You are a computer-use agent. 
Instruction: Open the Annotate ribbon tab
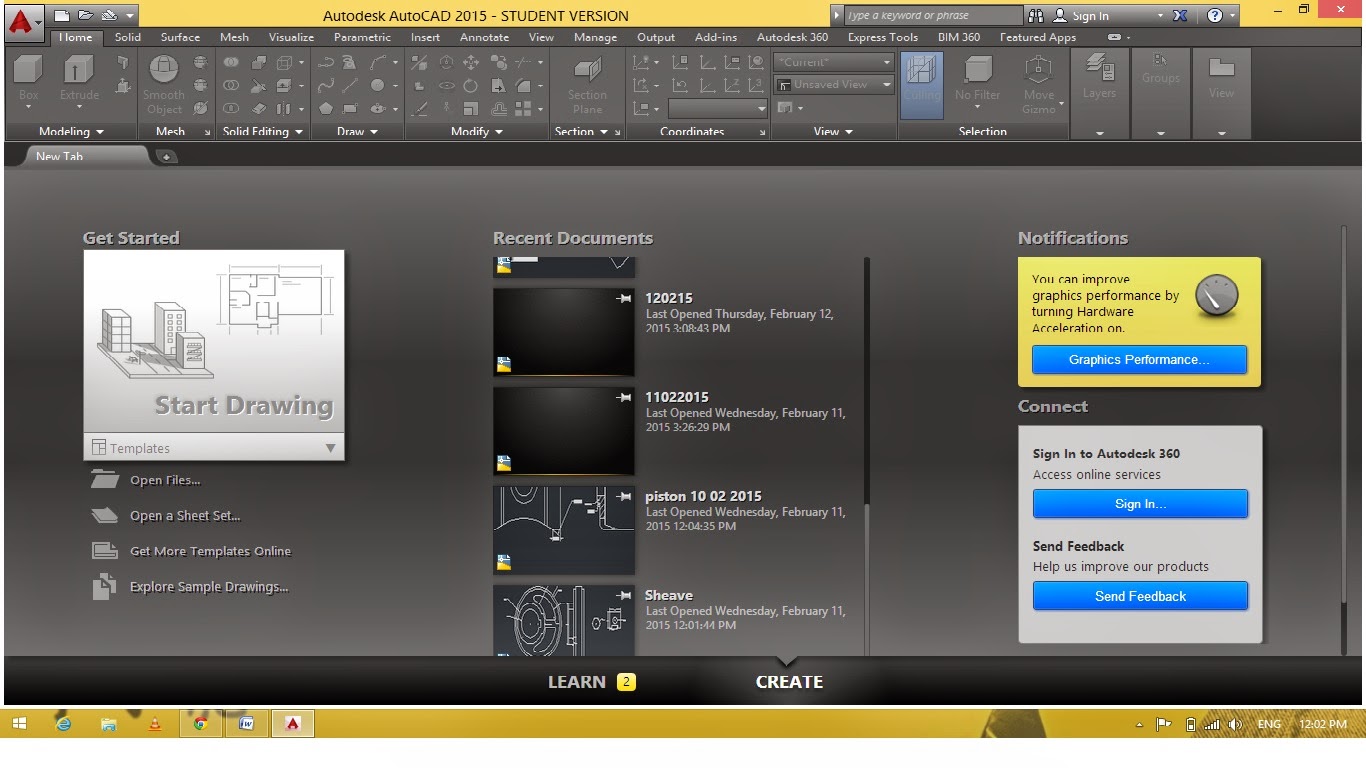point(484,37)
